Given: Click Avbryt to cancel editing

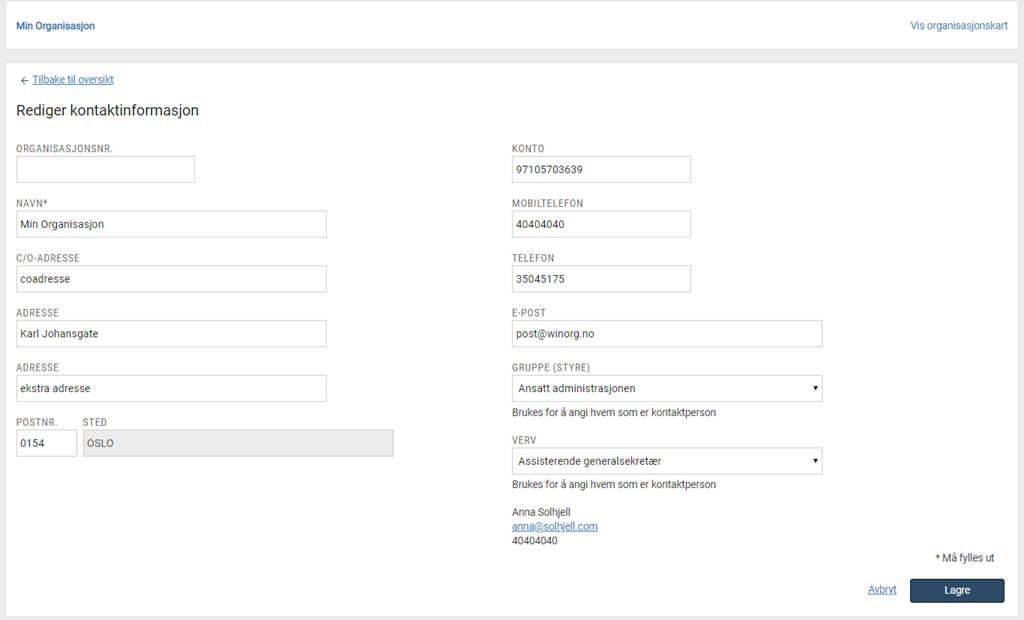Looking at the screenshot, I should [882, 589].
